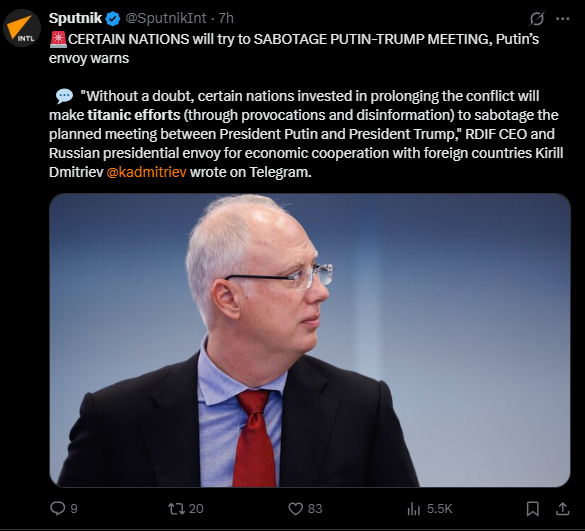This screenshot has width=585, height=531.
Task: Click the reply count 9
Action: click(74, 509)
